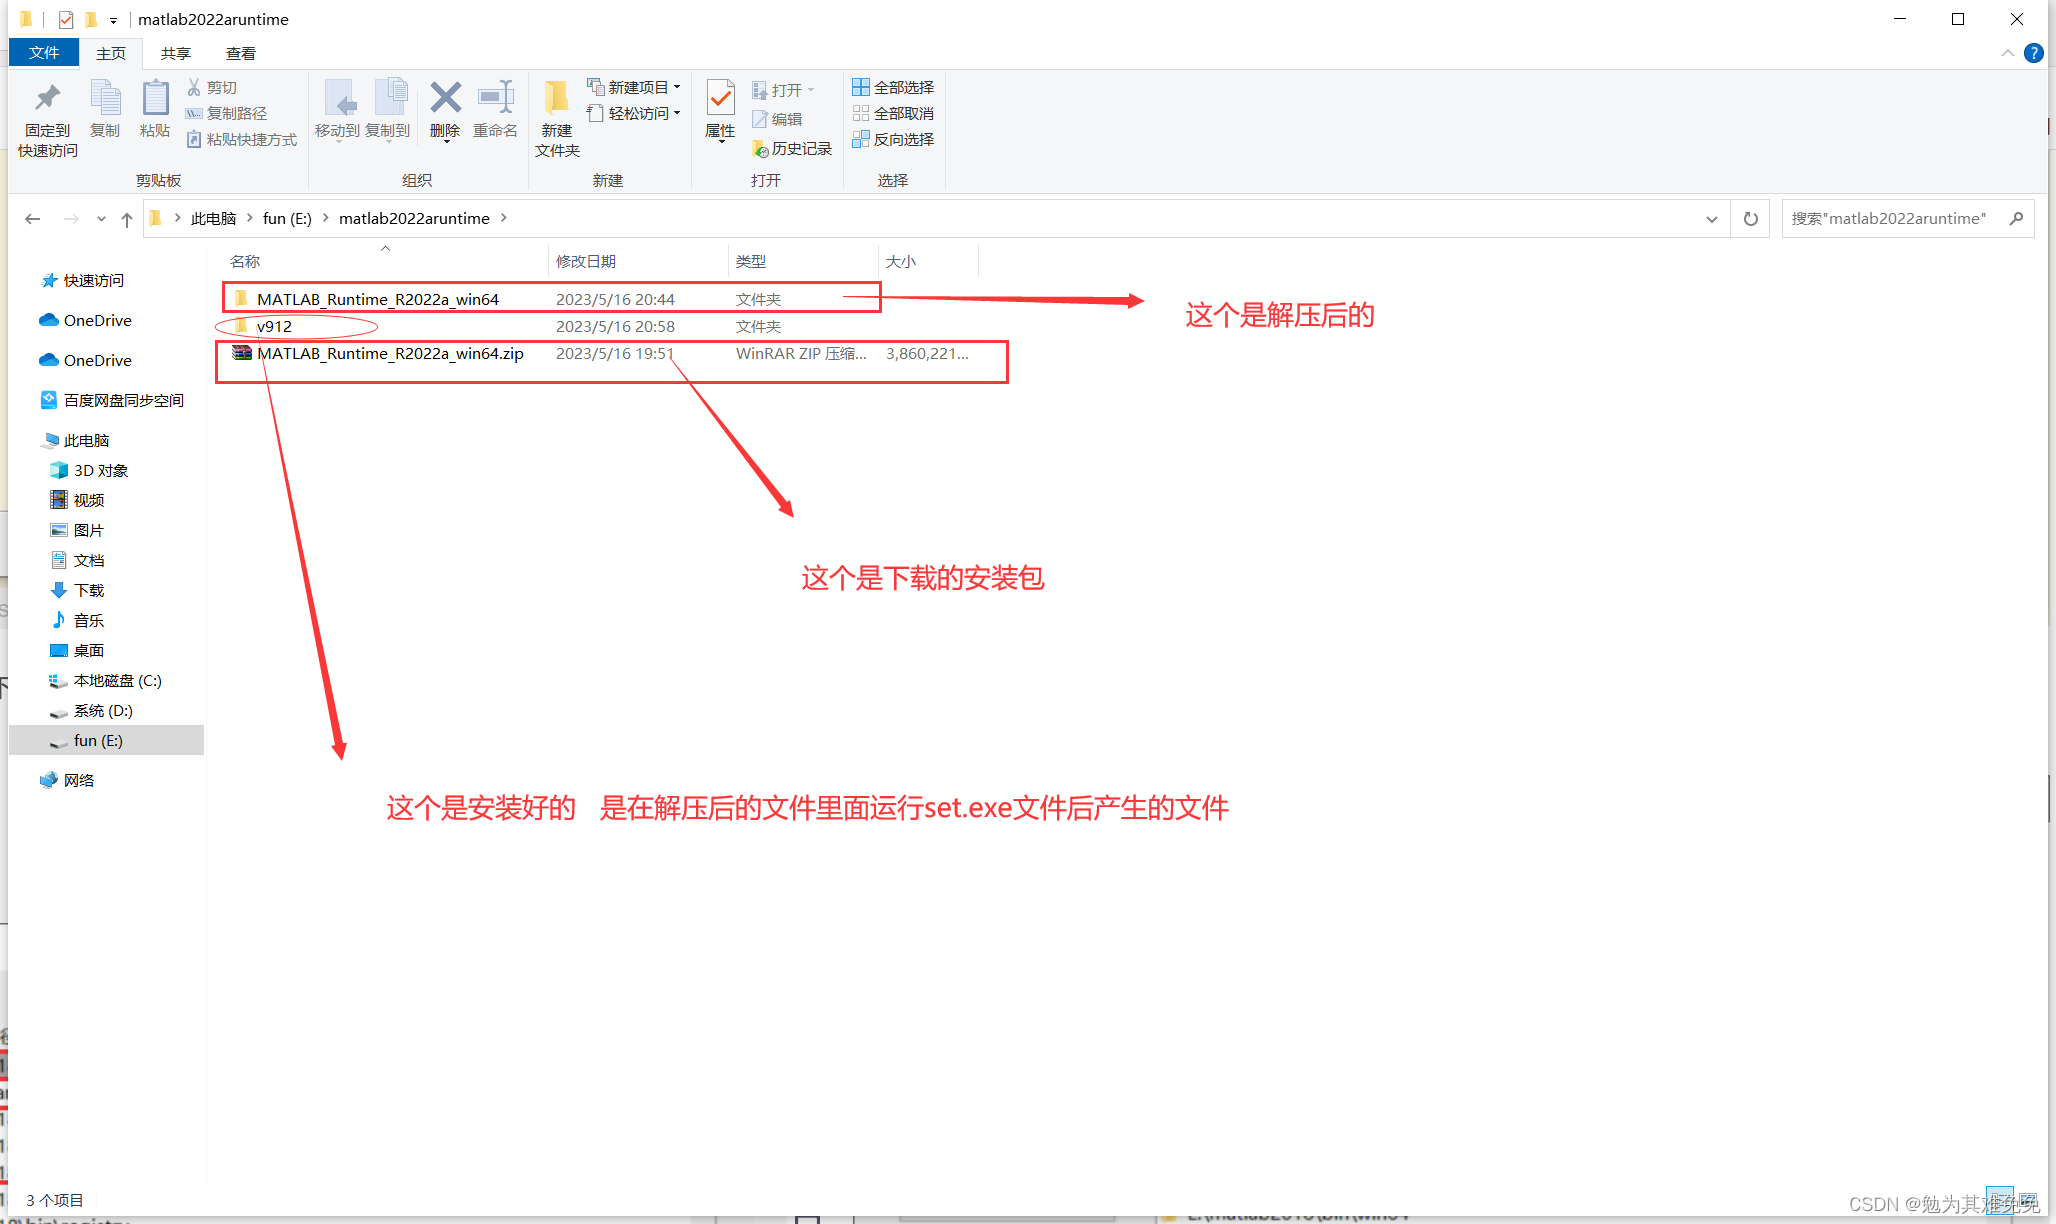Sort by 大小 column header
2056x1224 pixels.
coord(901,262)
